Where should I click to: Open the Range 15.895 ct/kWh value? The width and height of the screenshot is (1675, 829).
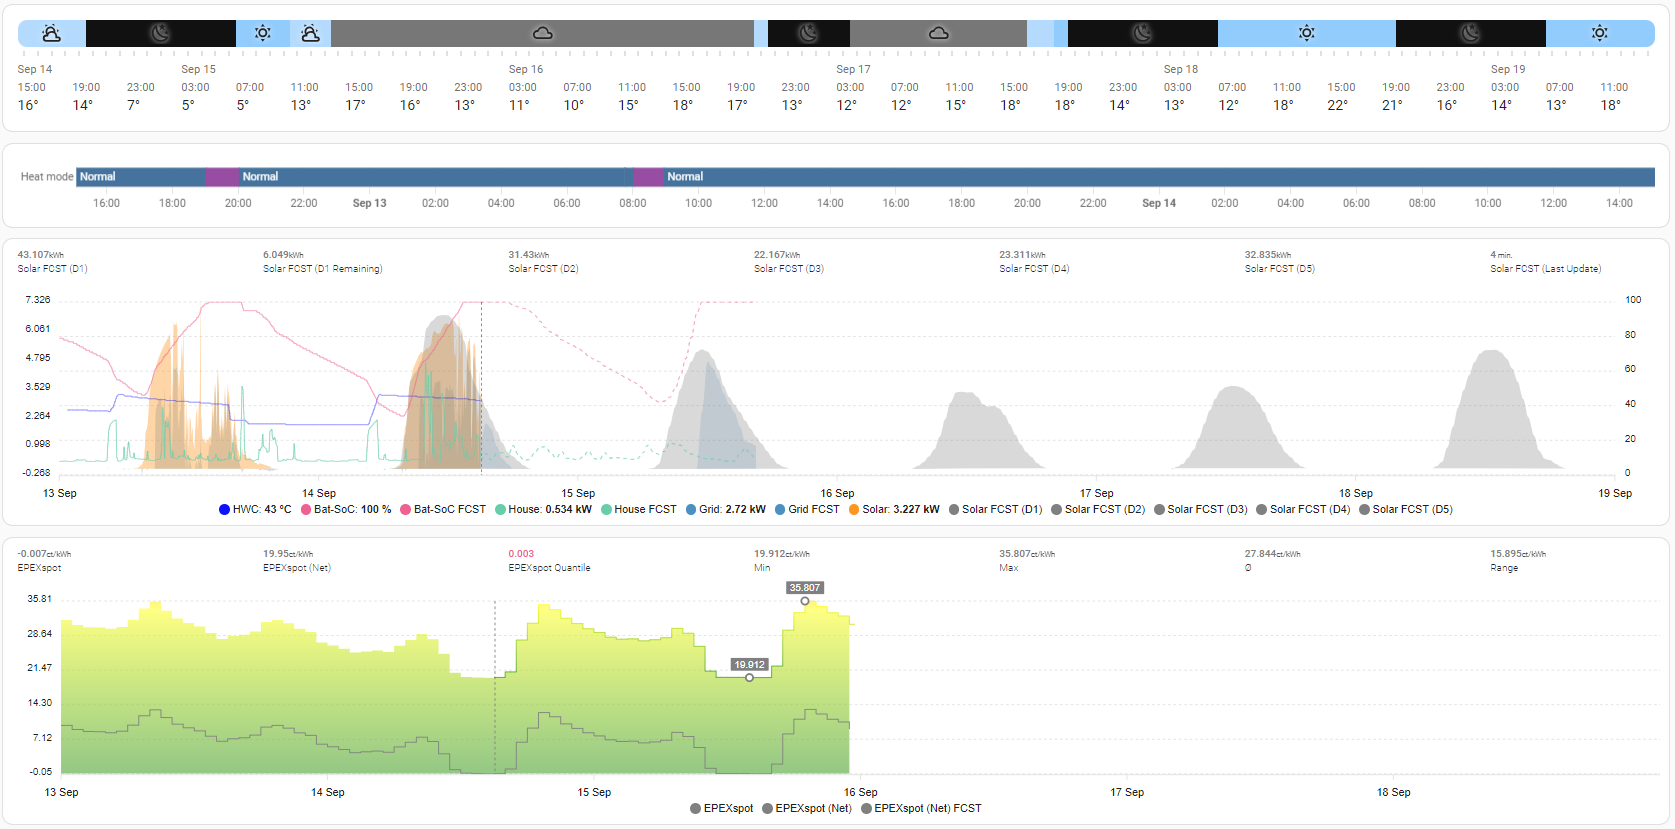tap(1518, 554)
